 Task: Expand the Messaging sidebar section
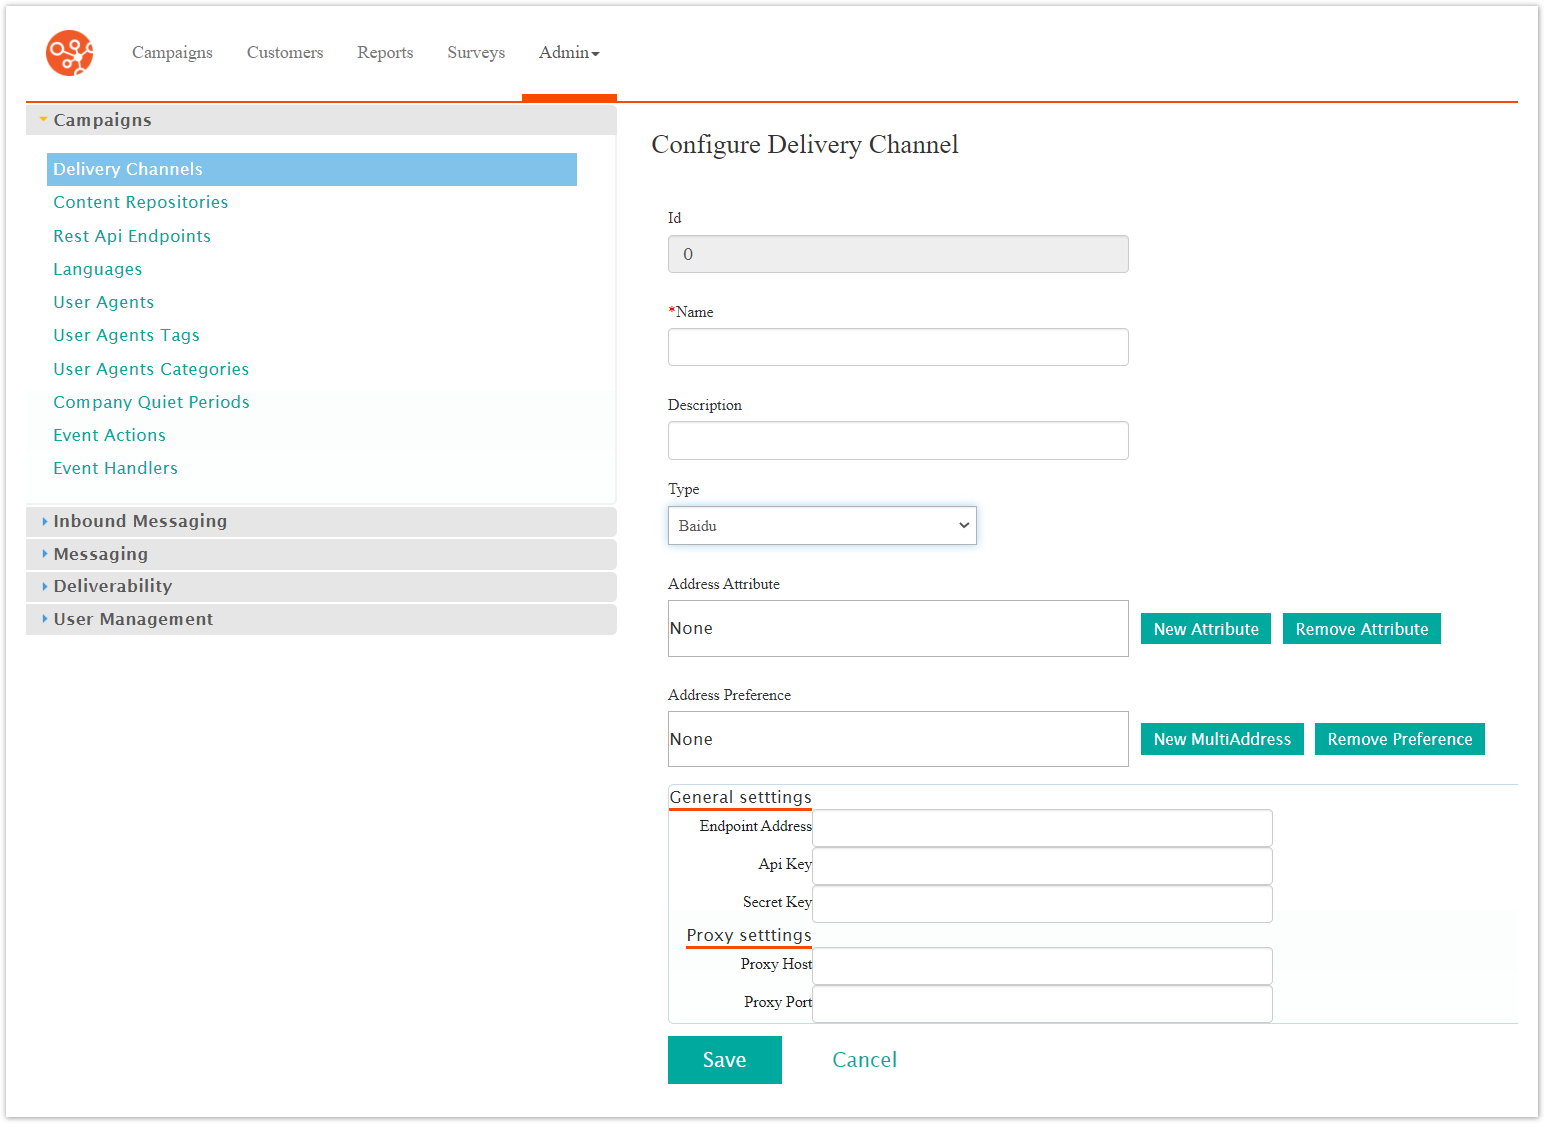(321, 554)
